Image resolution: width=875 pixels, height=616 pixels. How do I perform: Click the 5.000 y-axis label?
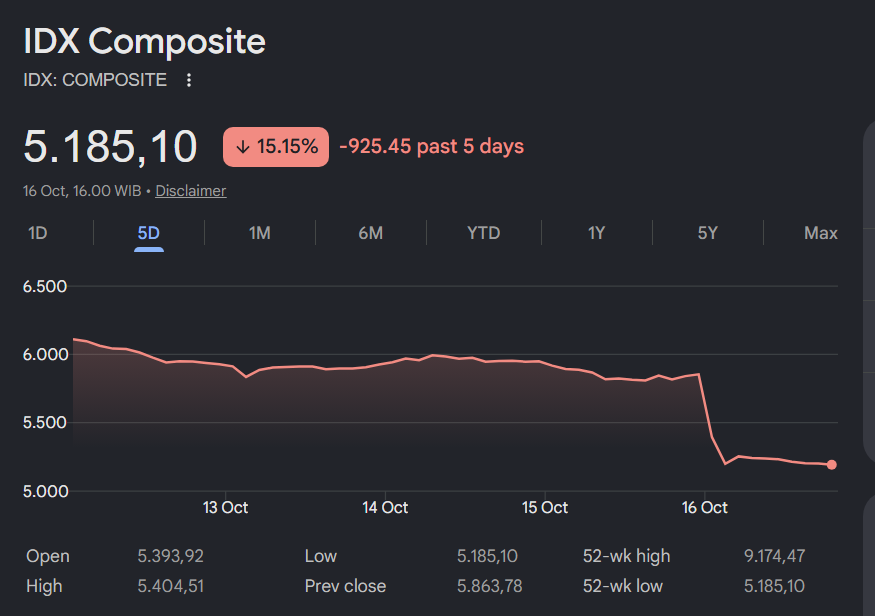[x=45, y=492]
